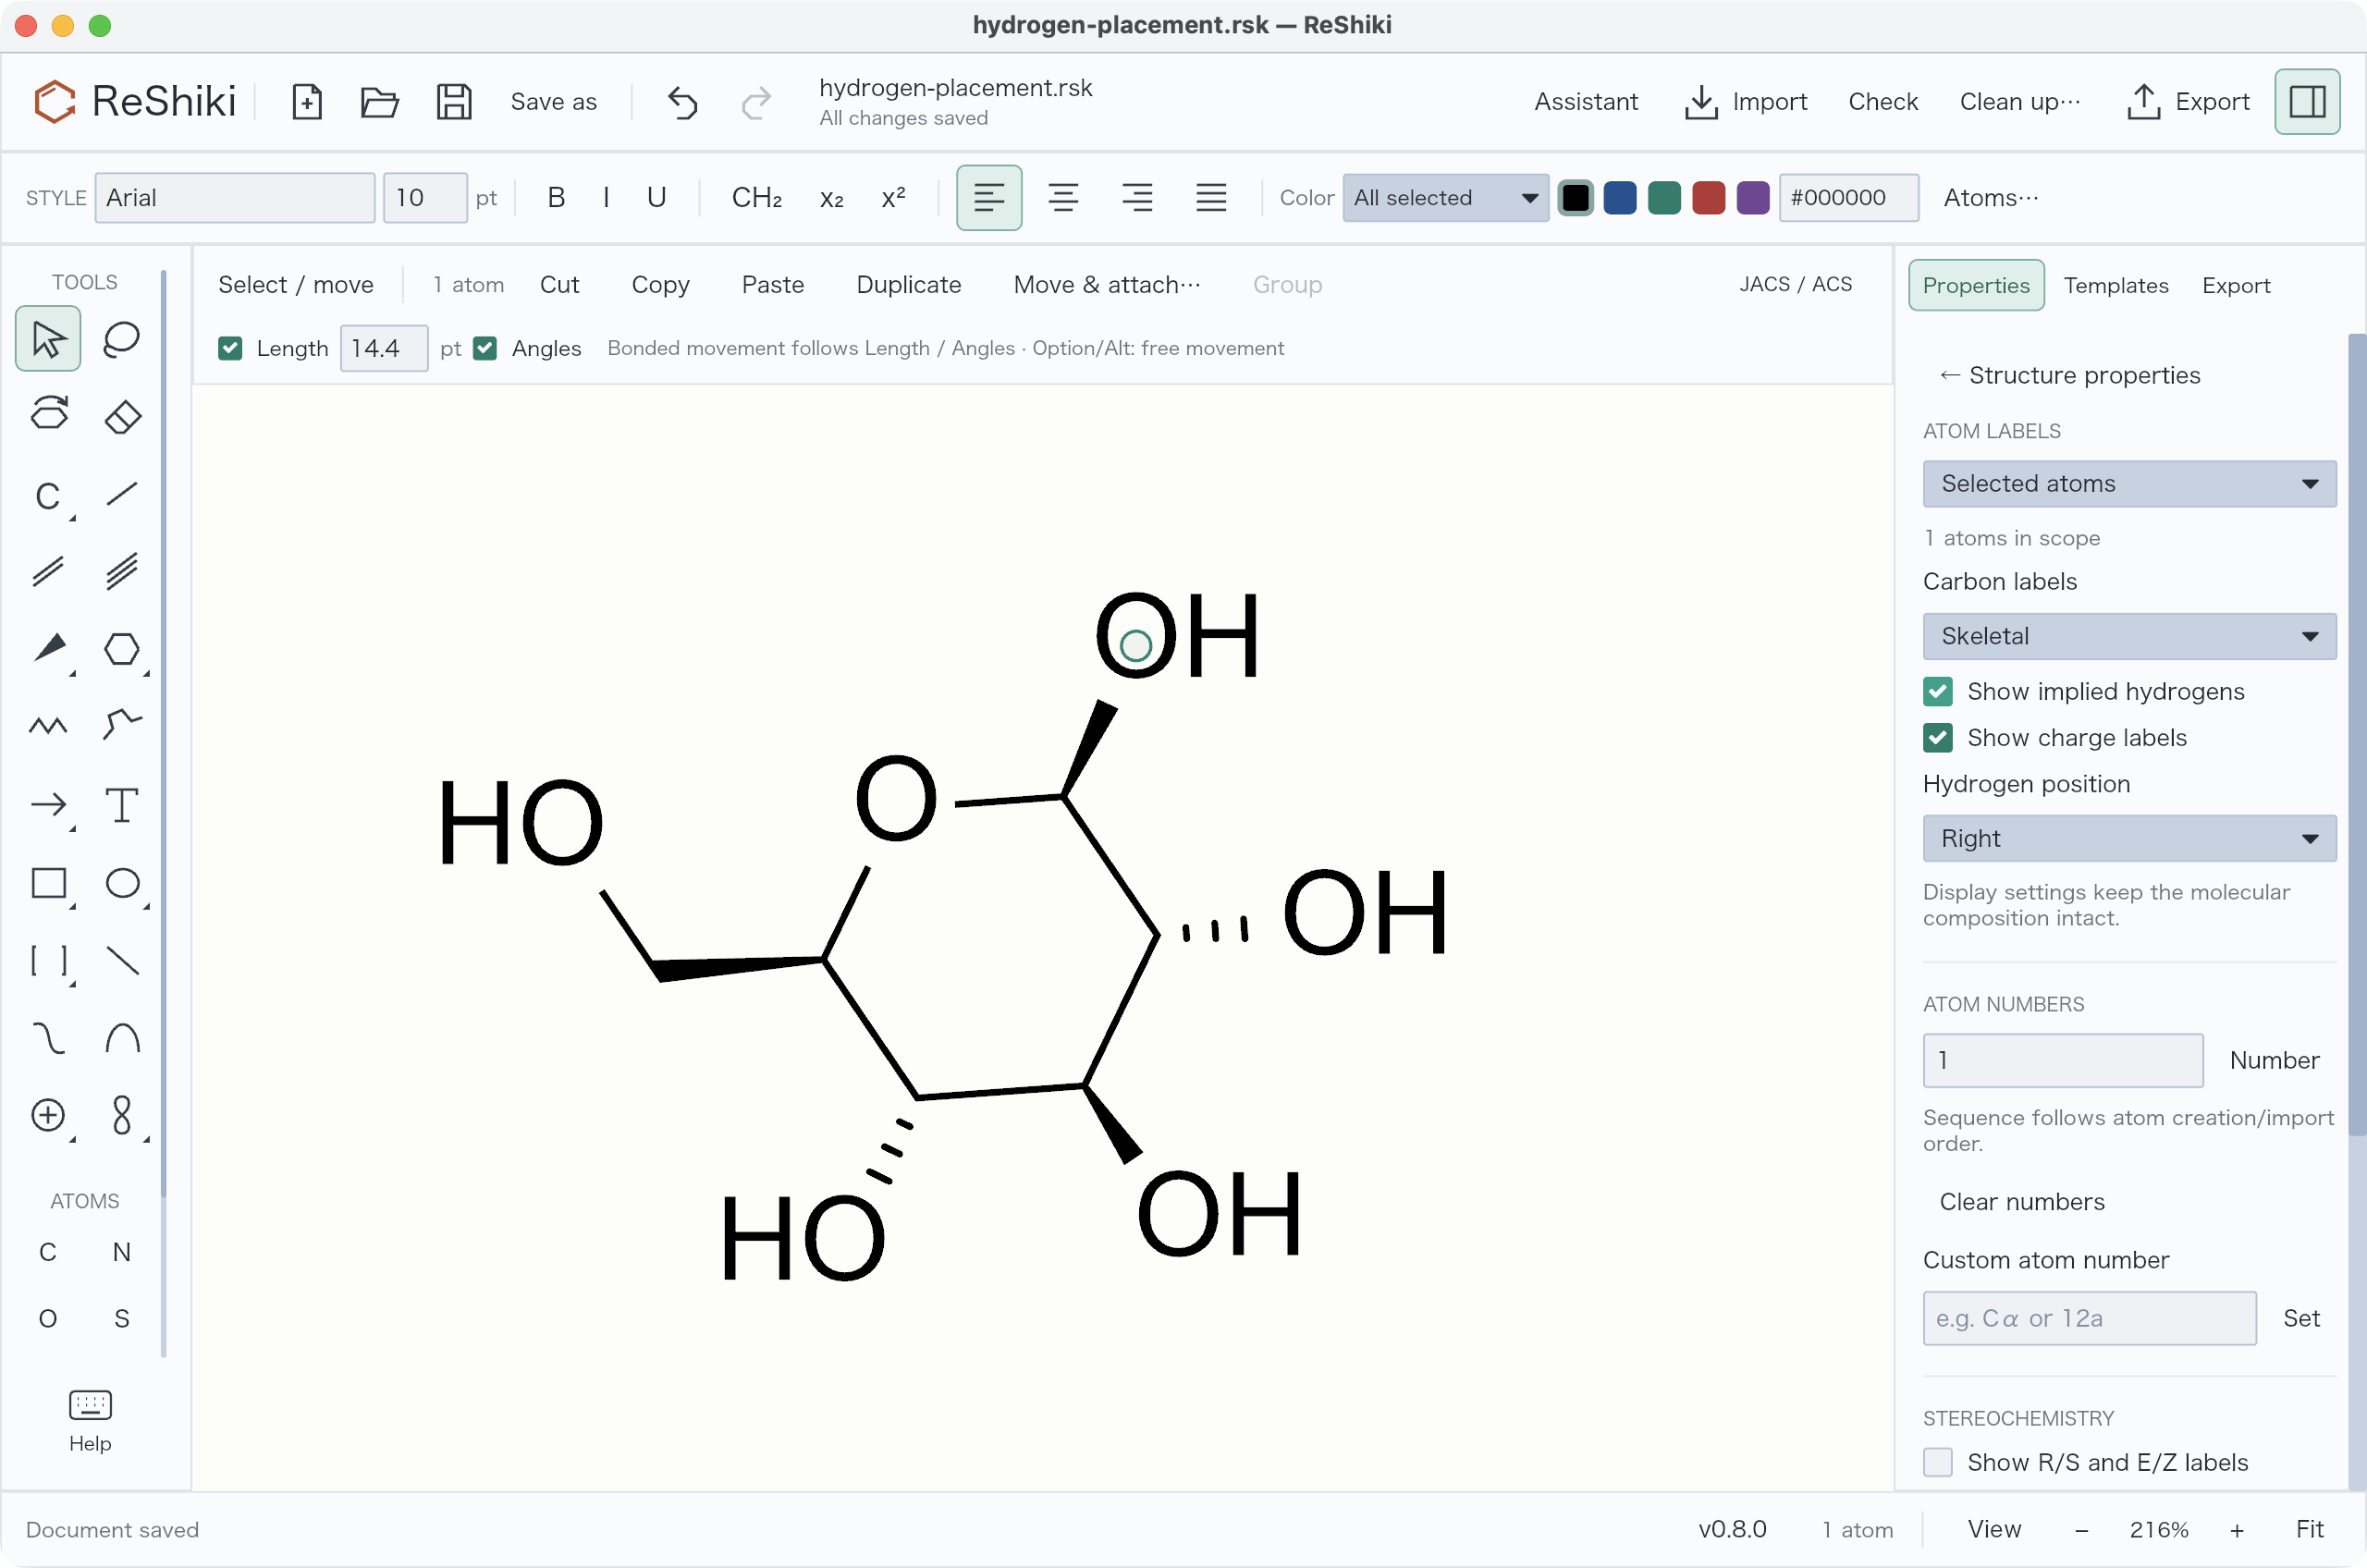Choose the double bond tool

coord(48,571)
